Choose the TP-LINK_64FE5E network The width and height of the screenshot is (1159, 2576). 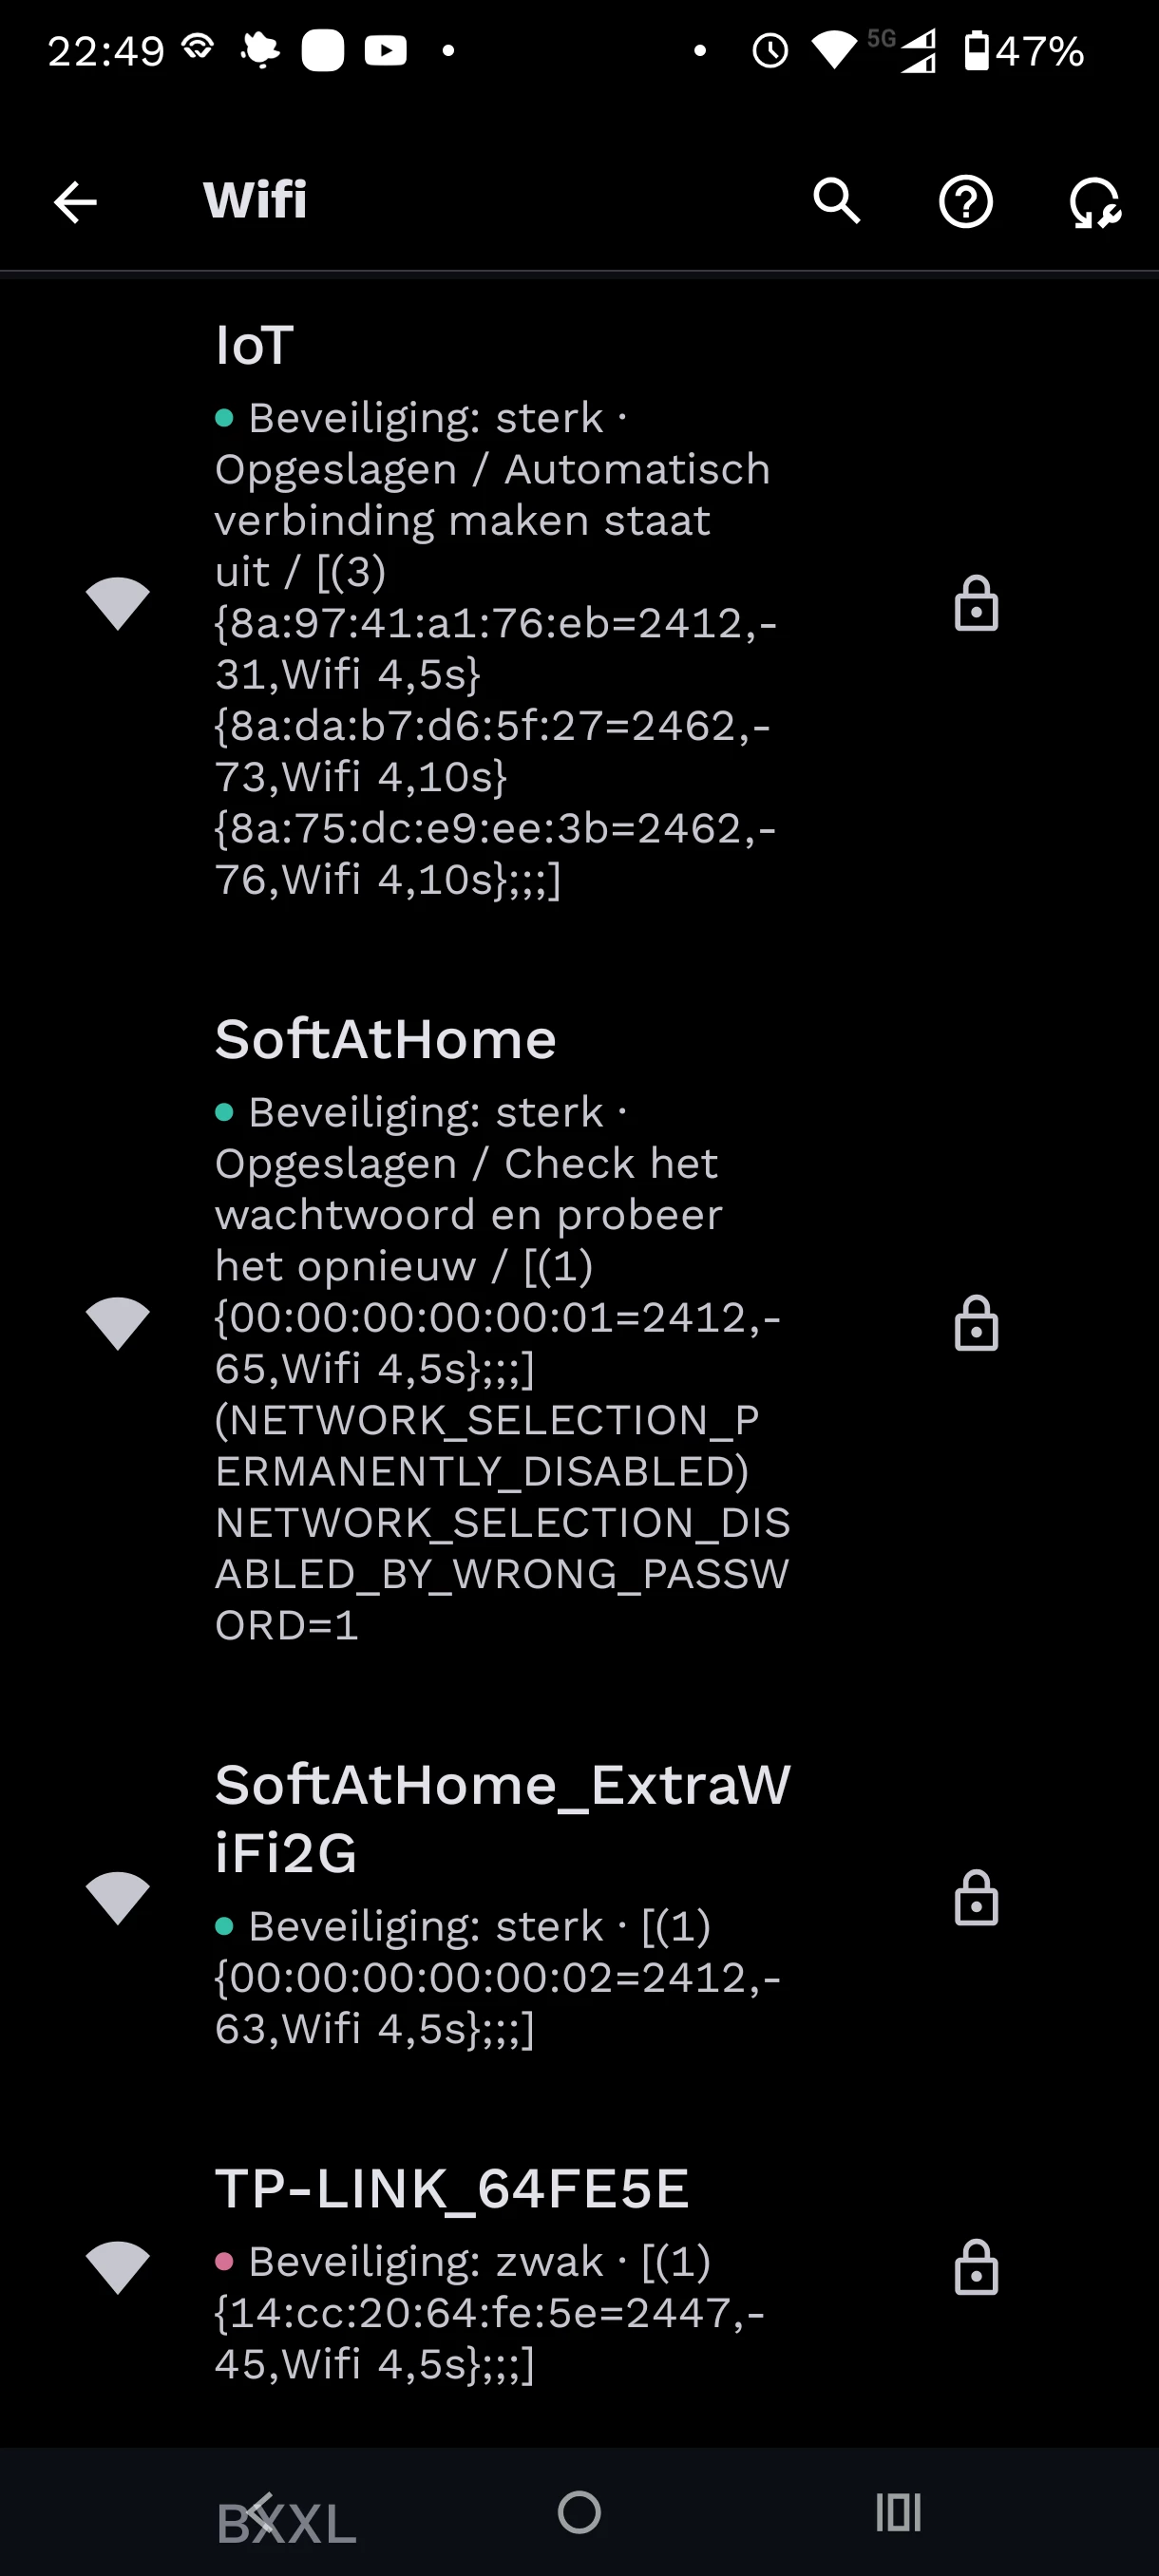(x=452, y=2189)
